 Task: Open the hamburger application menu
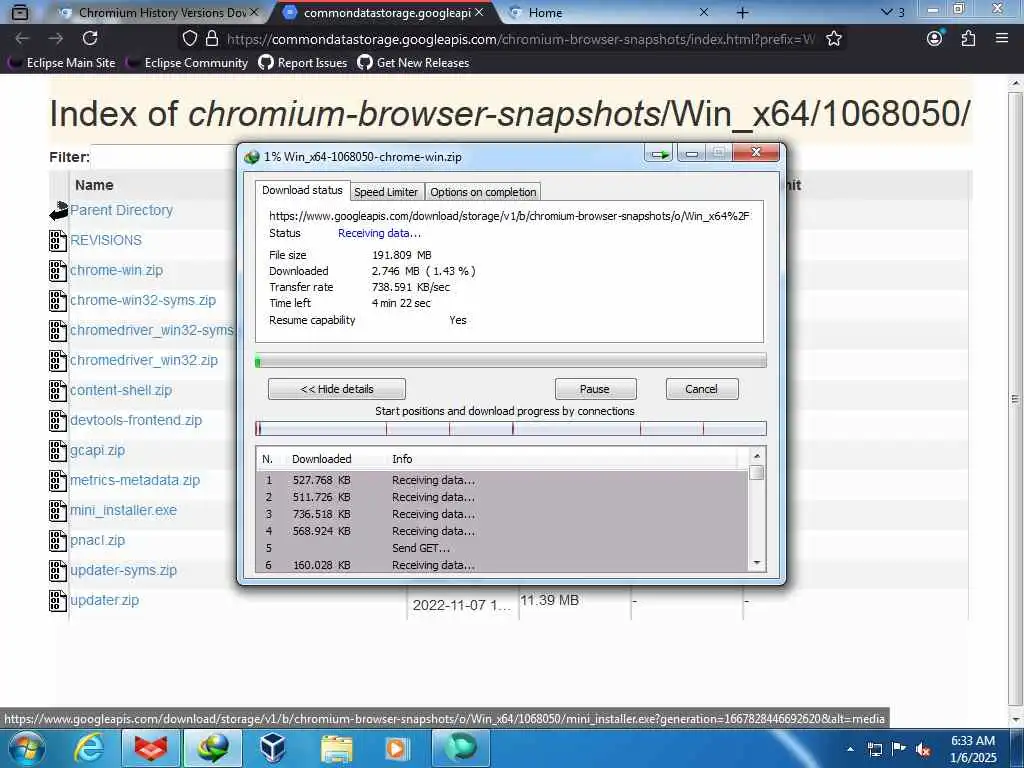point(1002,39)
